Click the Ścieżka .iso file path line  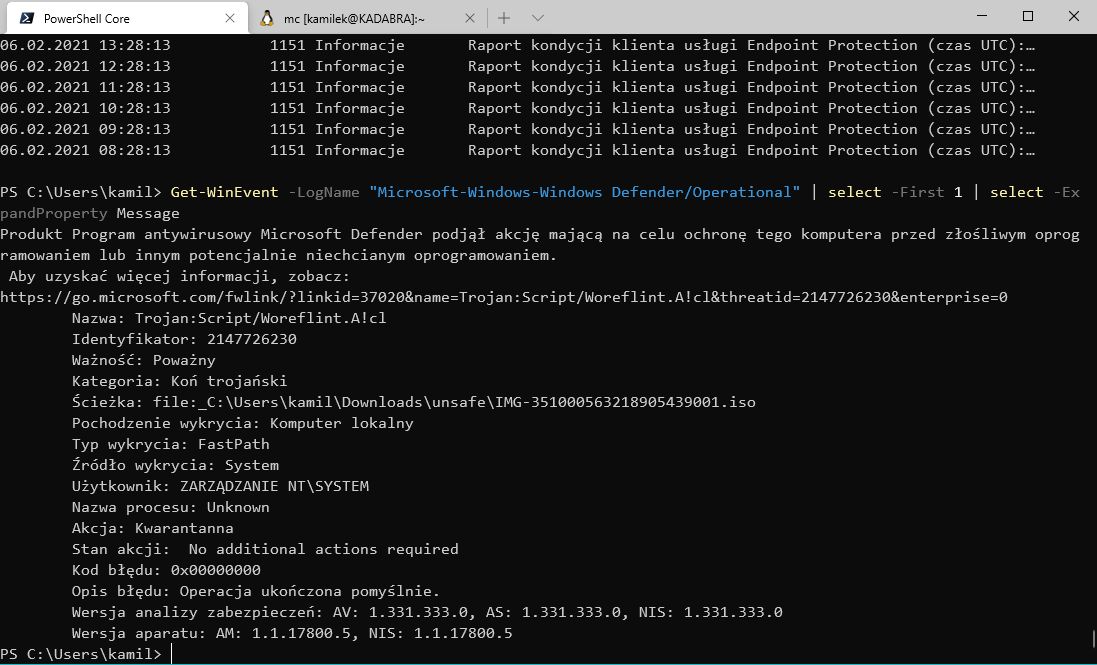pyautogui.click(x=413, y=402)
